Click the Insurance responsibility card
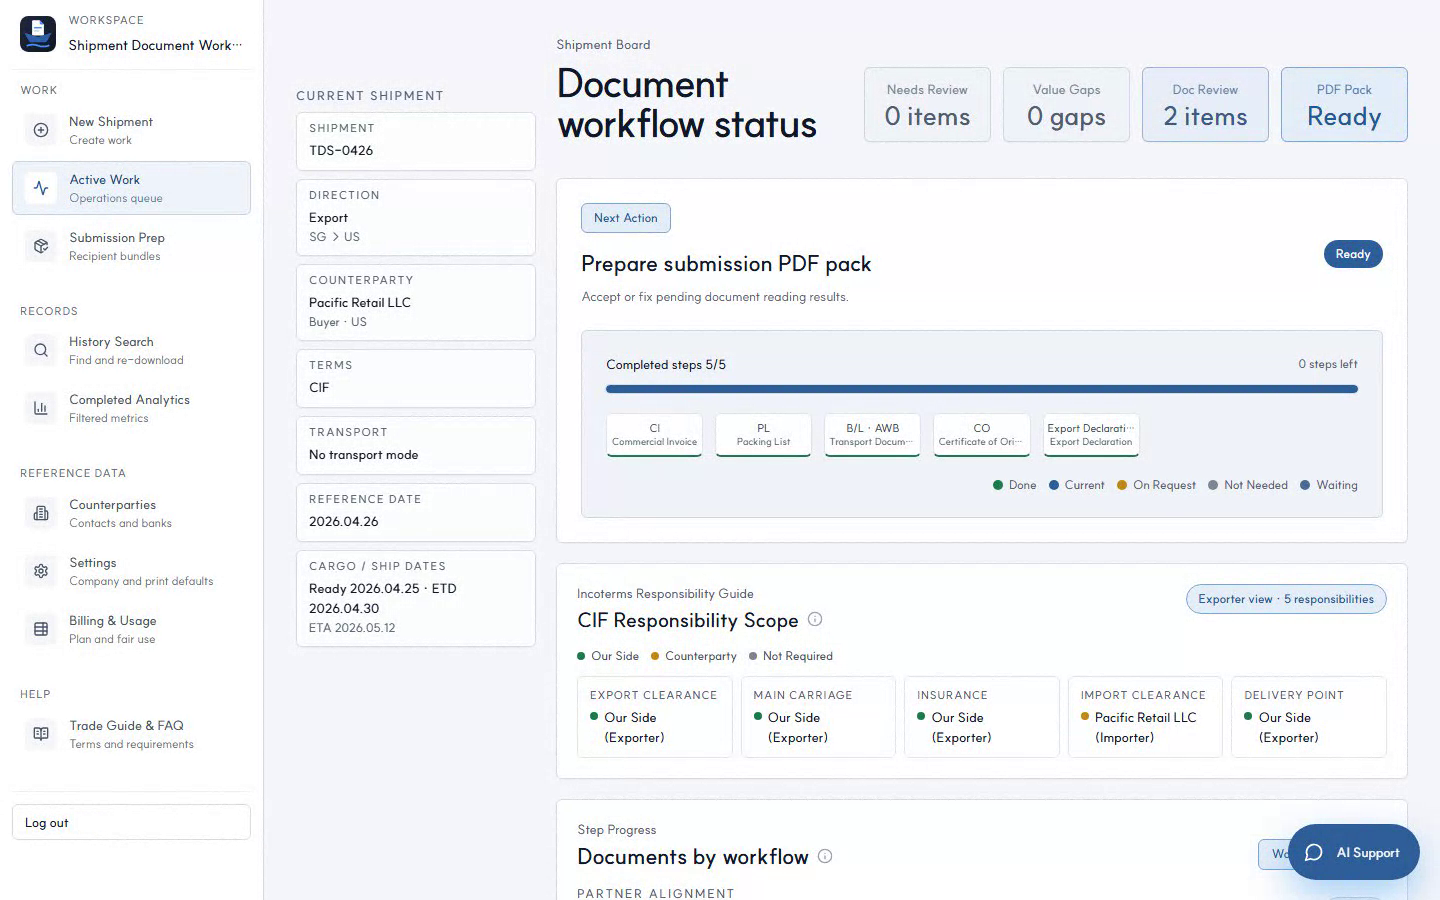 (982, 717)
